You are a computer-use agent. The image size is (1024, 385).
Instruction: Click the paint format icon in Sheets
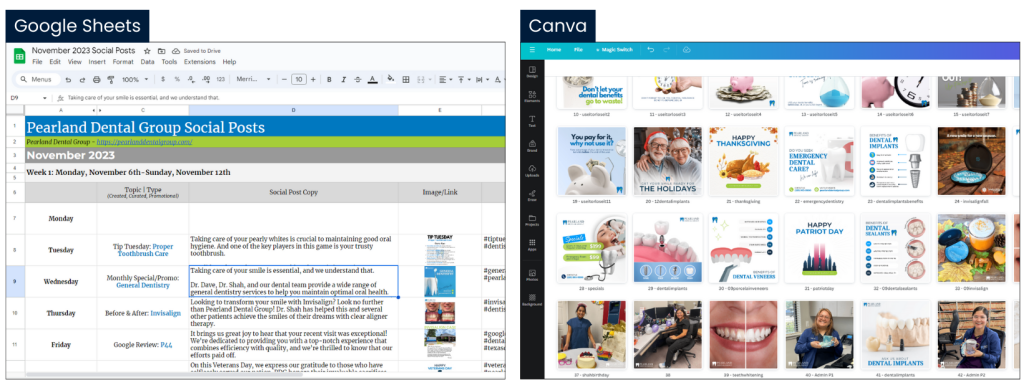tap(110, 79)
